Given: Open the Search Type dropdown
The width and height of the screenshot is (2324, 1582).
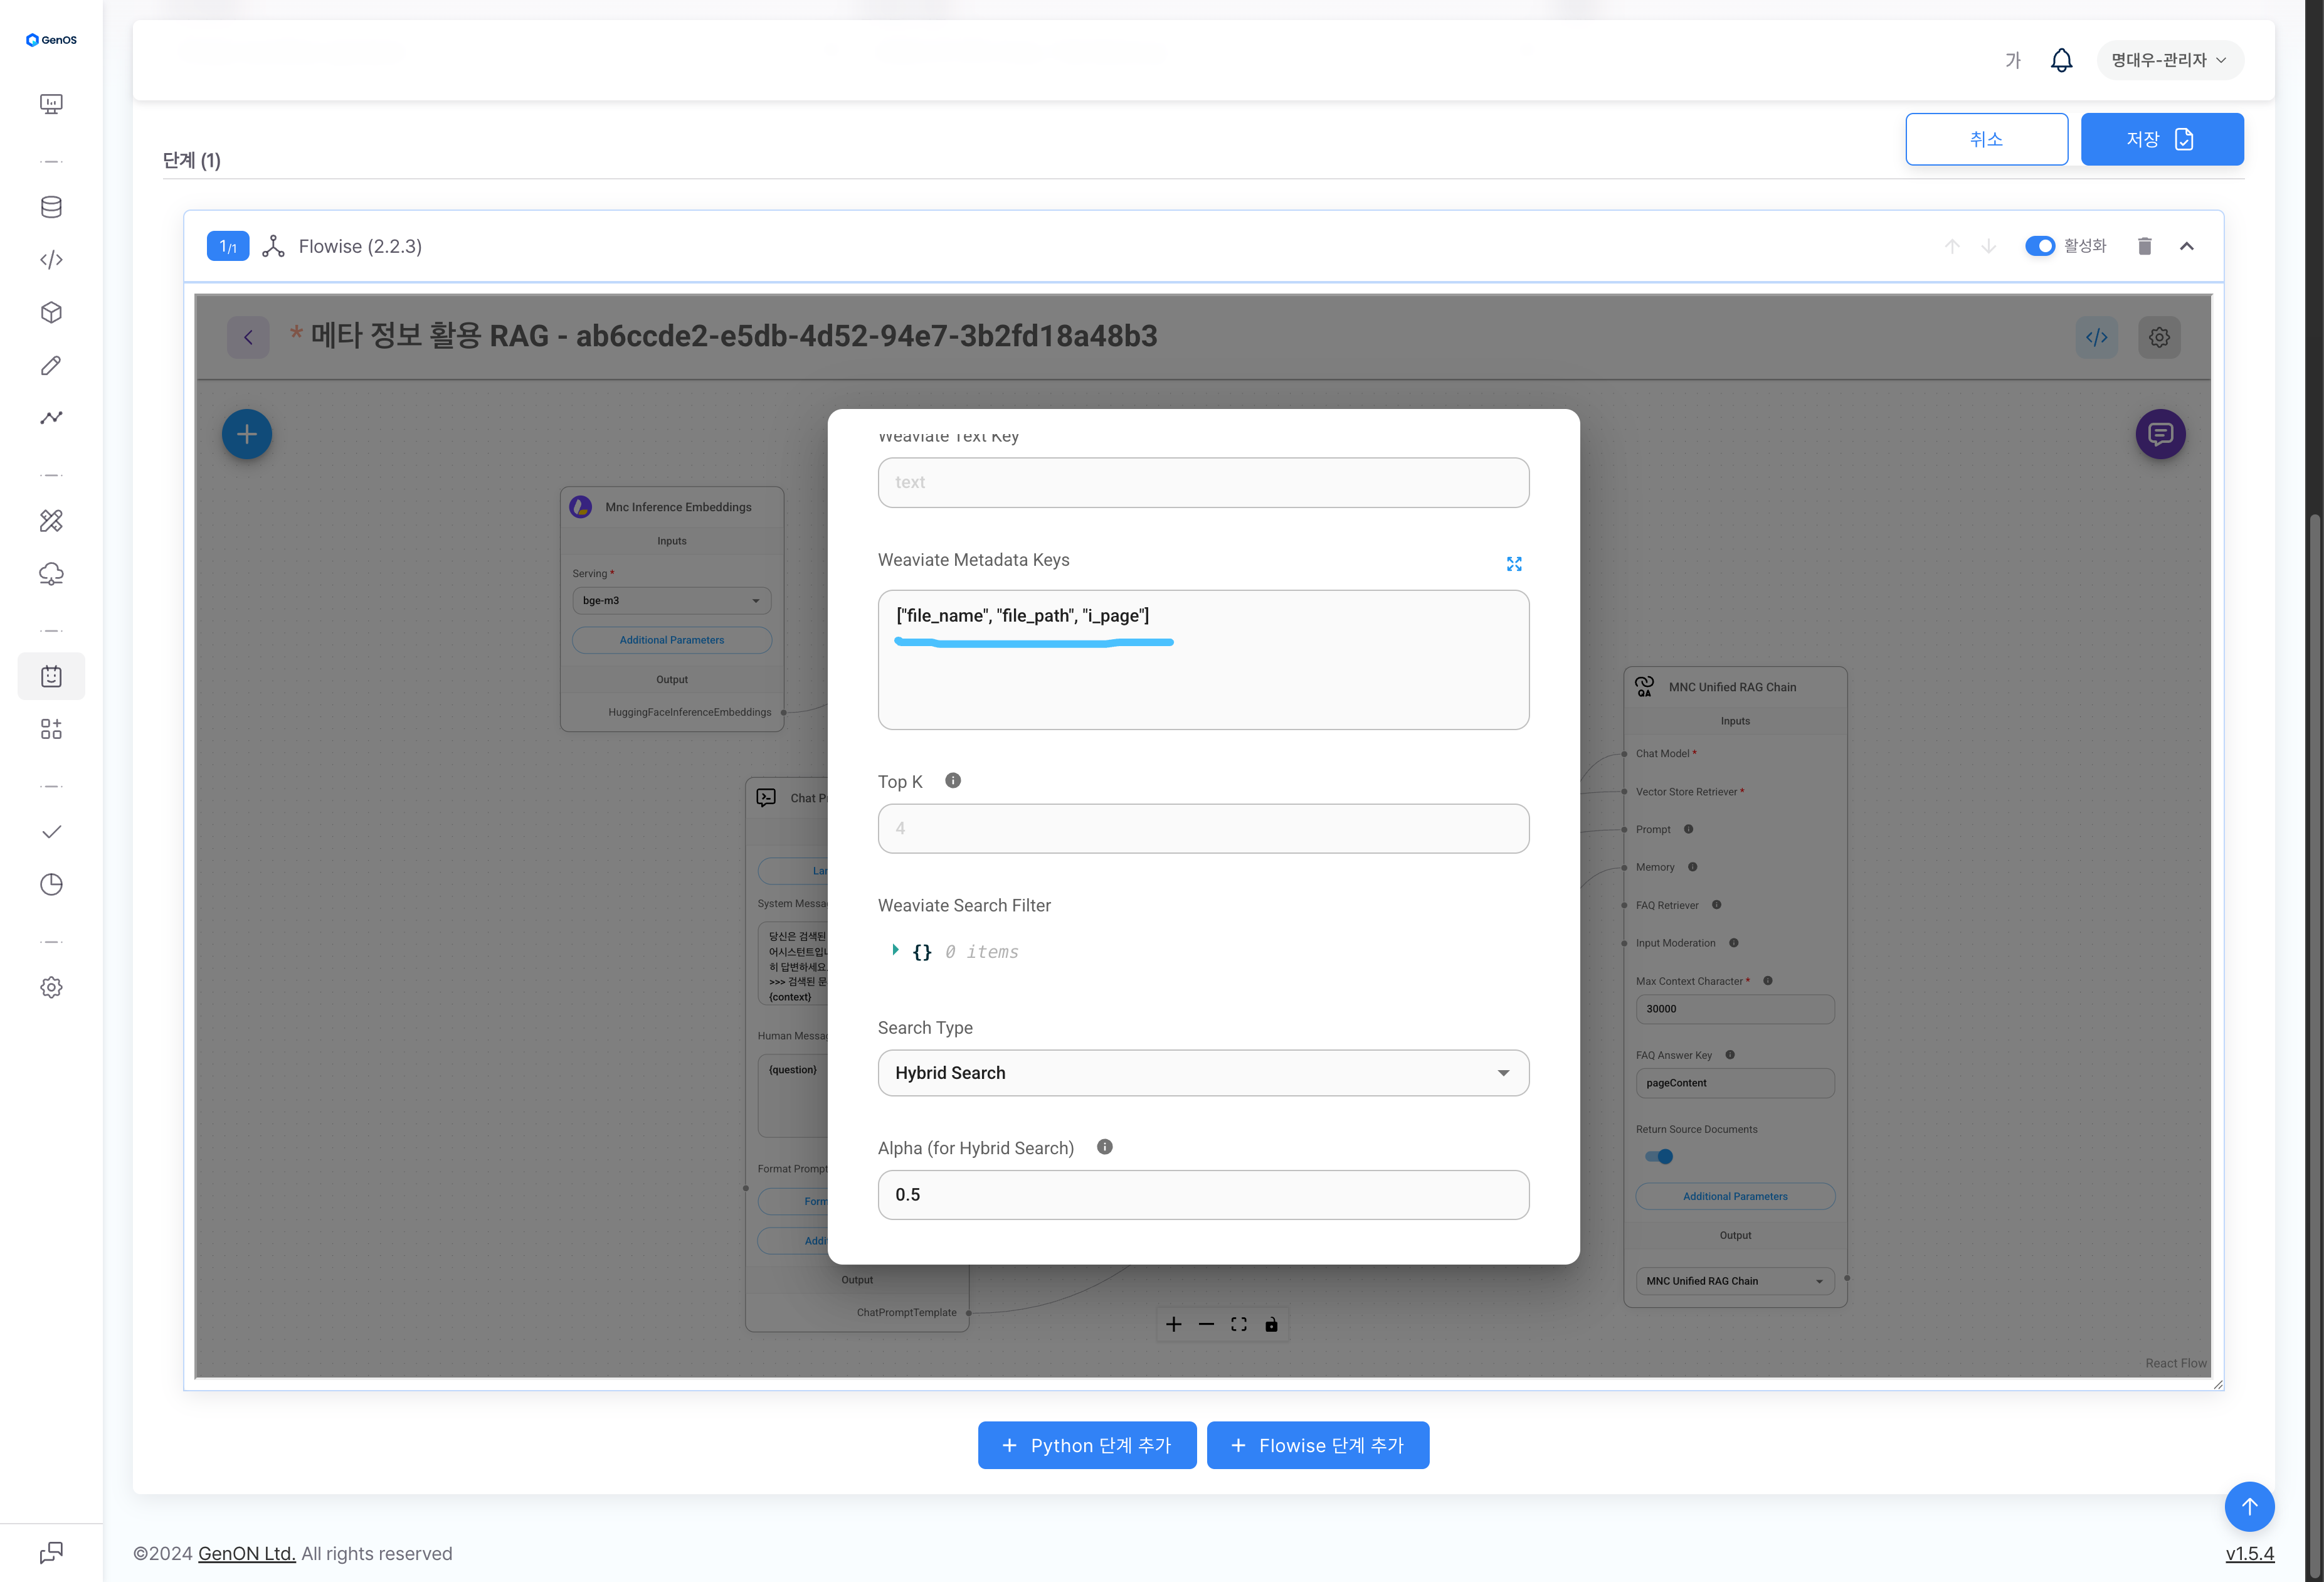Looking at the screenshot, I should (1203, 1072).
